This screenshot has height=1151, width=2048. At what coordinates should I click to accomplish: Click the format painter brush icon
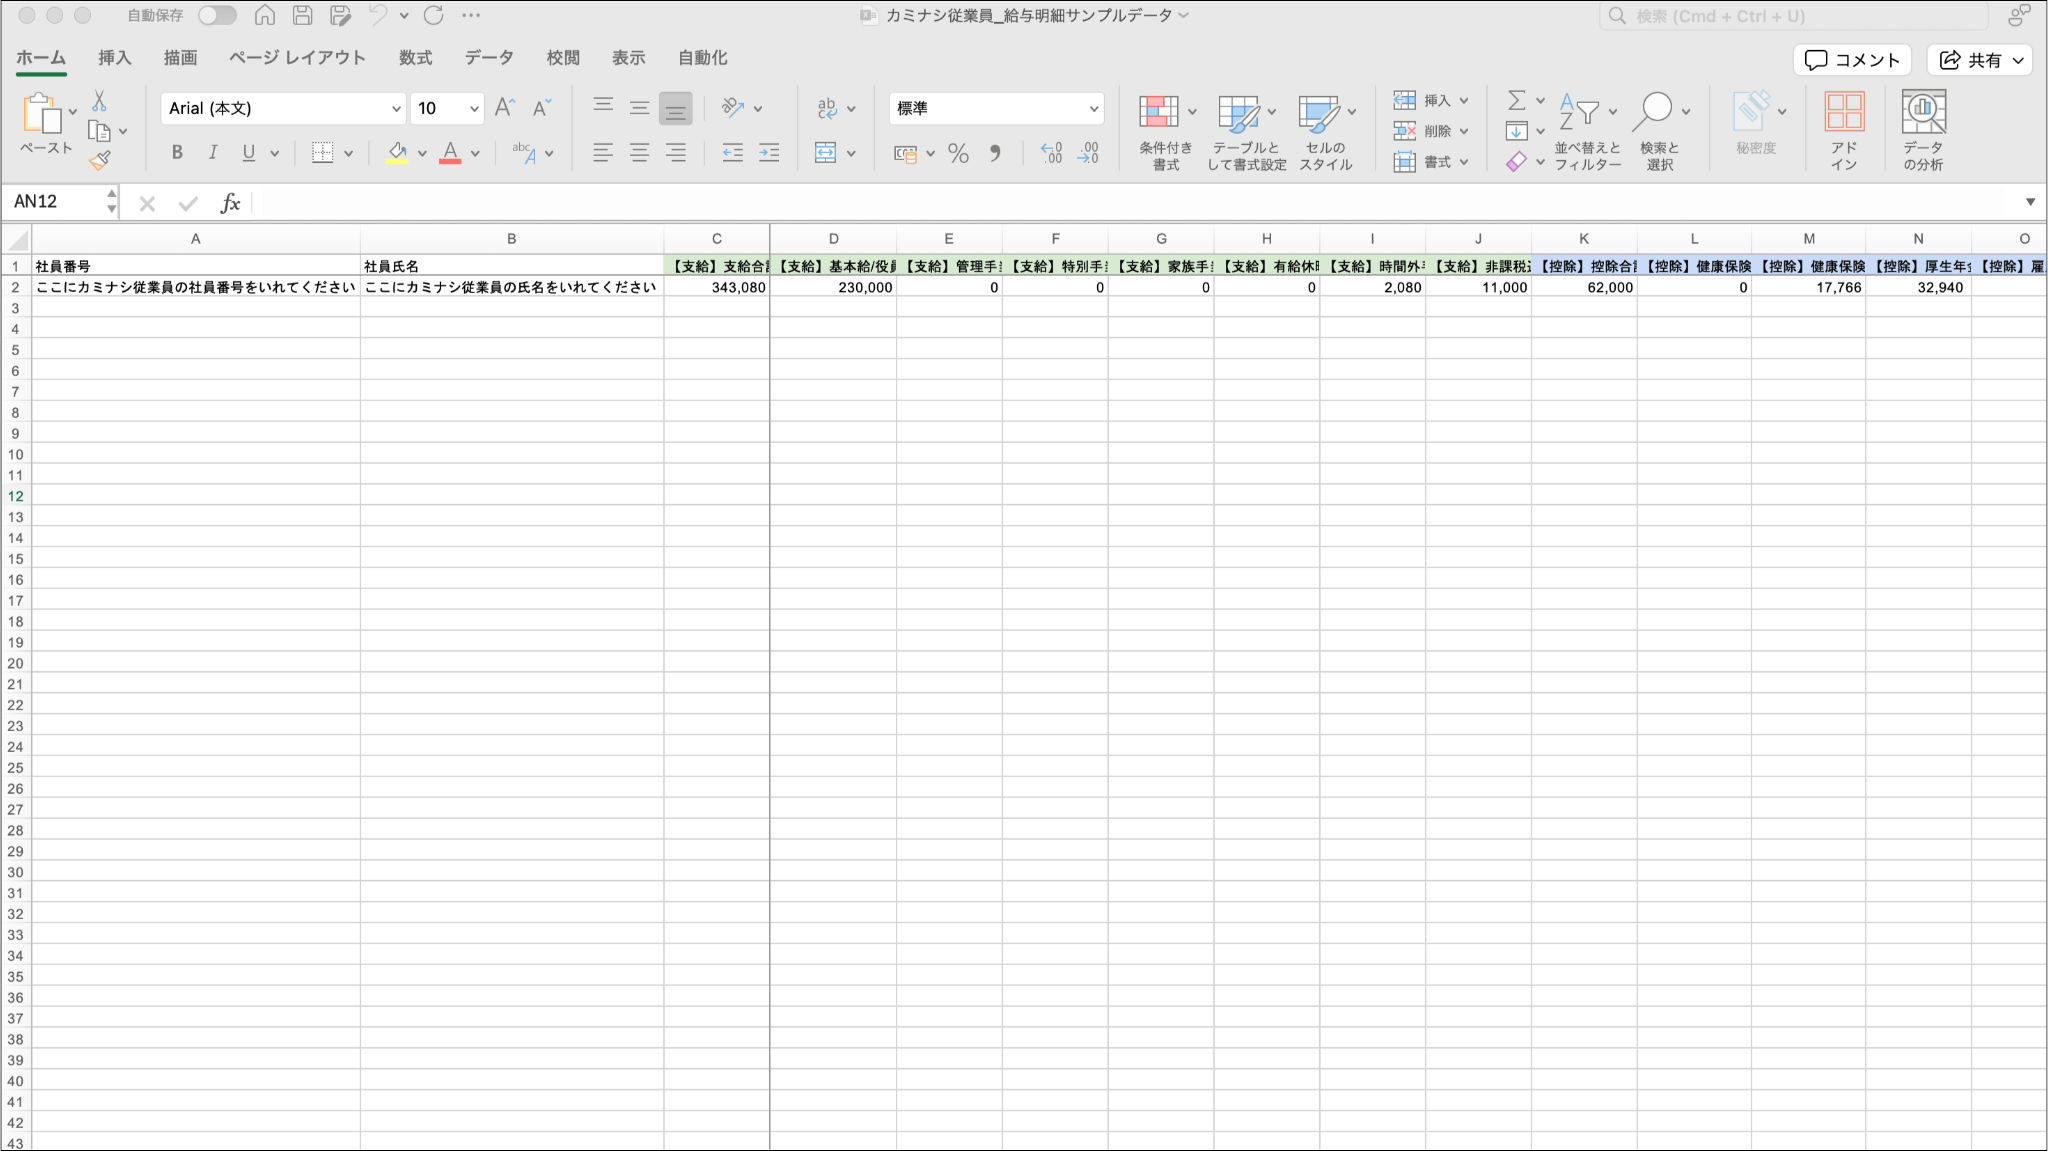99,160
